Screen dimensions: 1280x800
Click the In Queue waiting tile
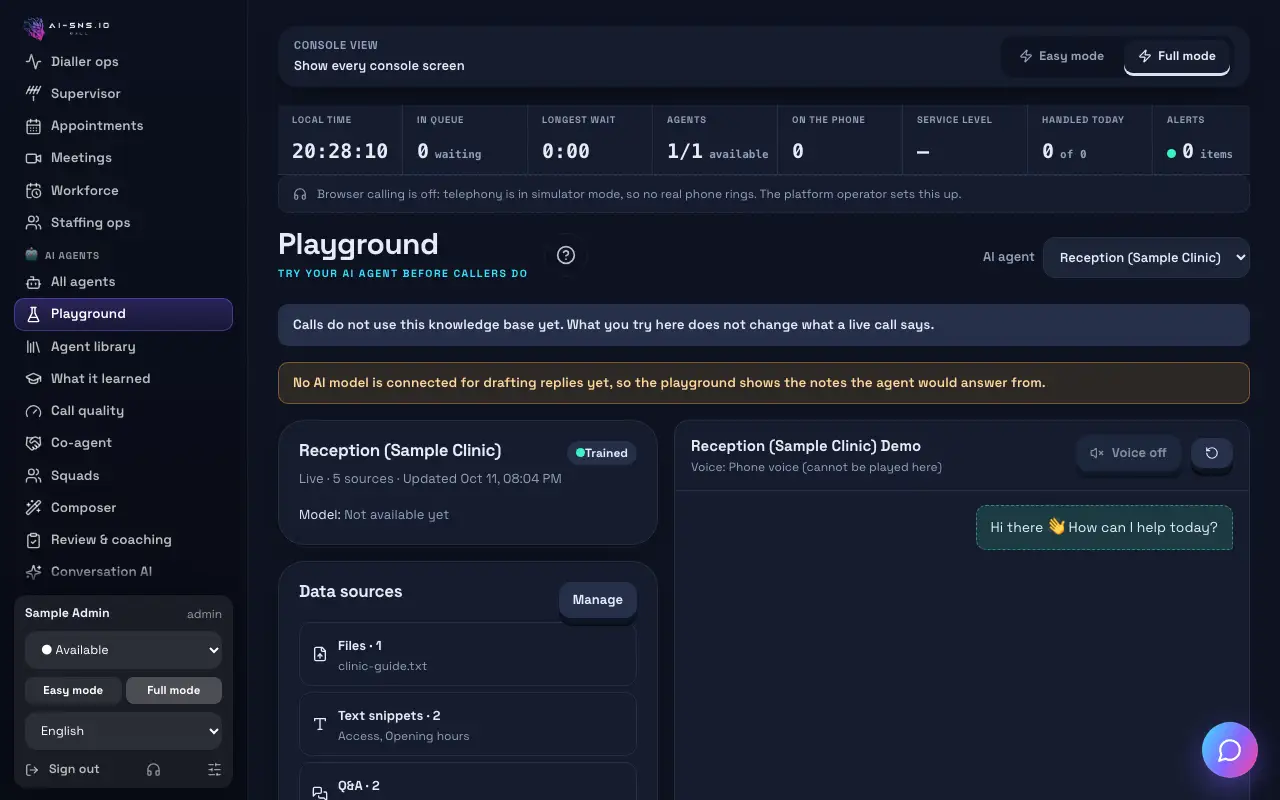click(465, 140)
